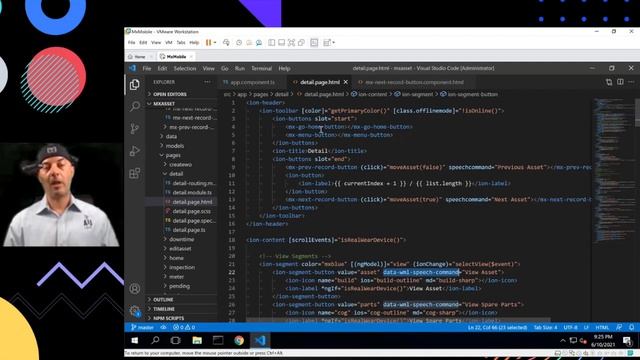The width and height of the screenshot is (640, 360).
Task: Open VMware Tabs menu
Action: [181, 42]
